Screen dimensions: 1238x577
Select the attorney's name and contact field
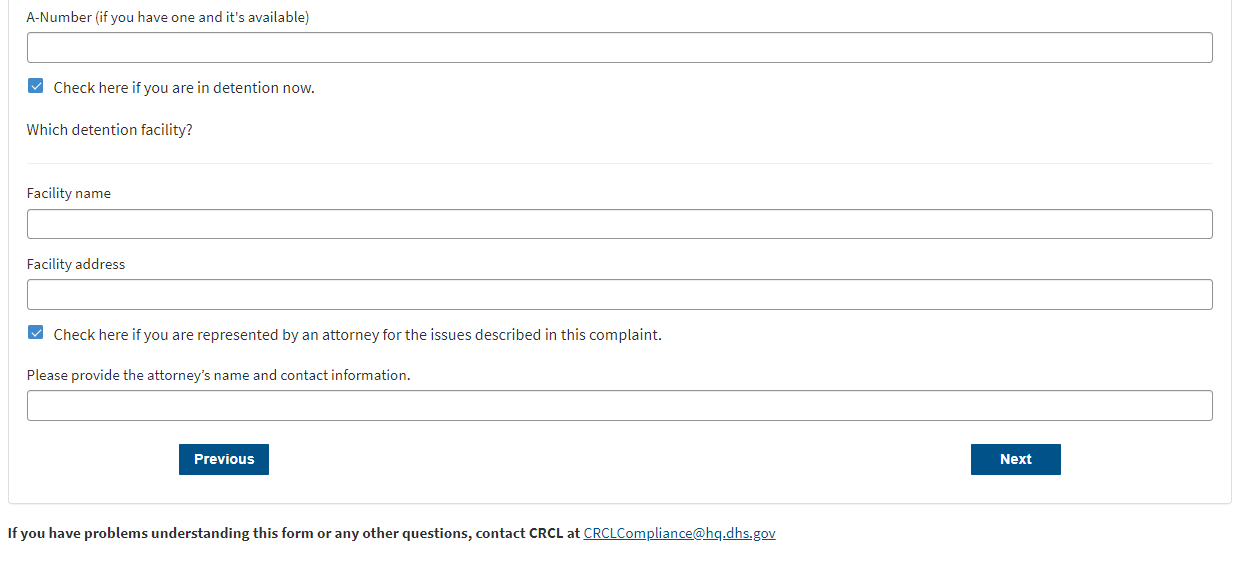pyautogui.click(x=619, y=406)
